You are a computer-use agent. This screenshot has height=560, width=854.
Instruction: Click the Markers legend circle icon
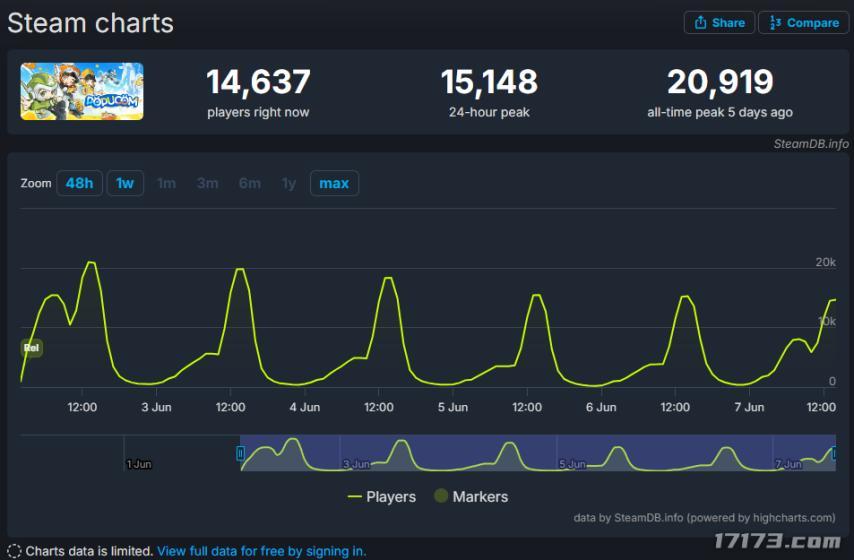click(x=440, y=497)
